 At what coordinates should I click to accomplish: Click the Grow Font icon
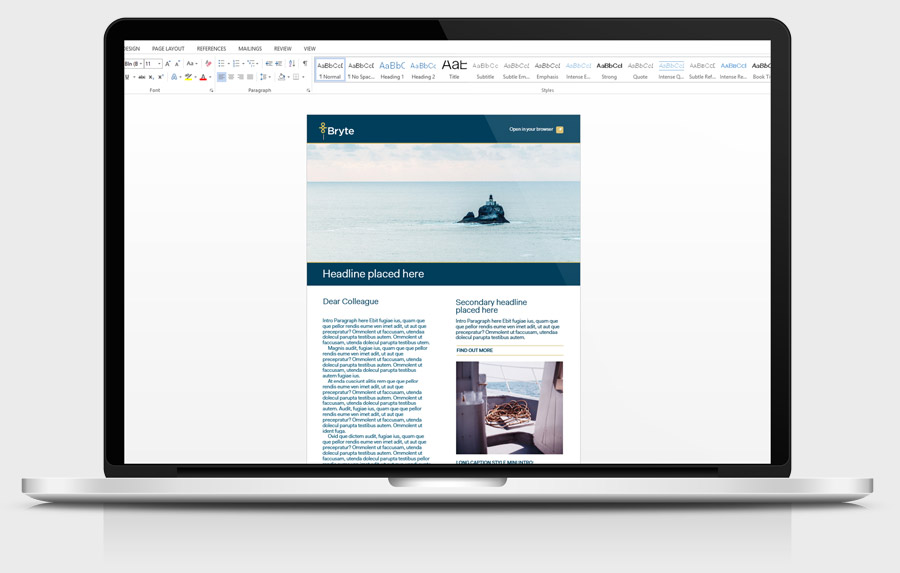(168, 64)
